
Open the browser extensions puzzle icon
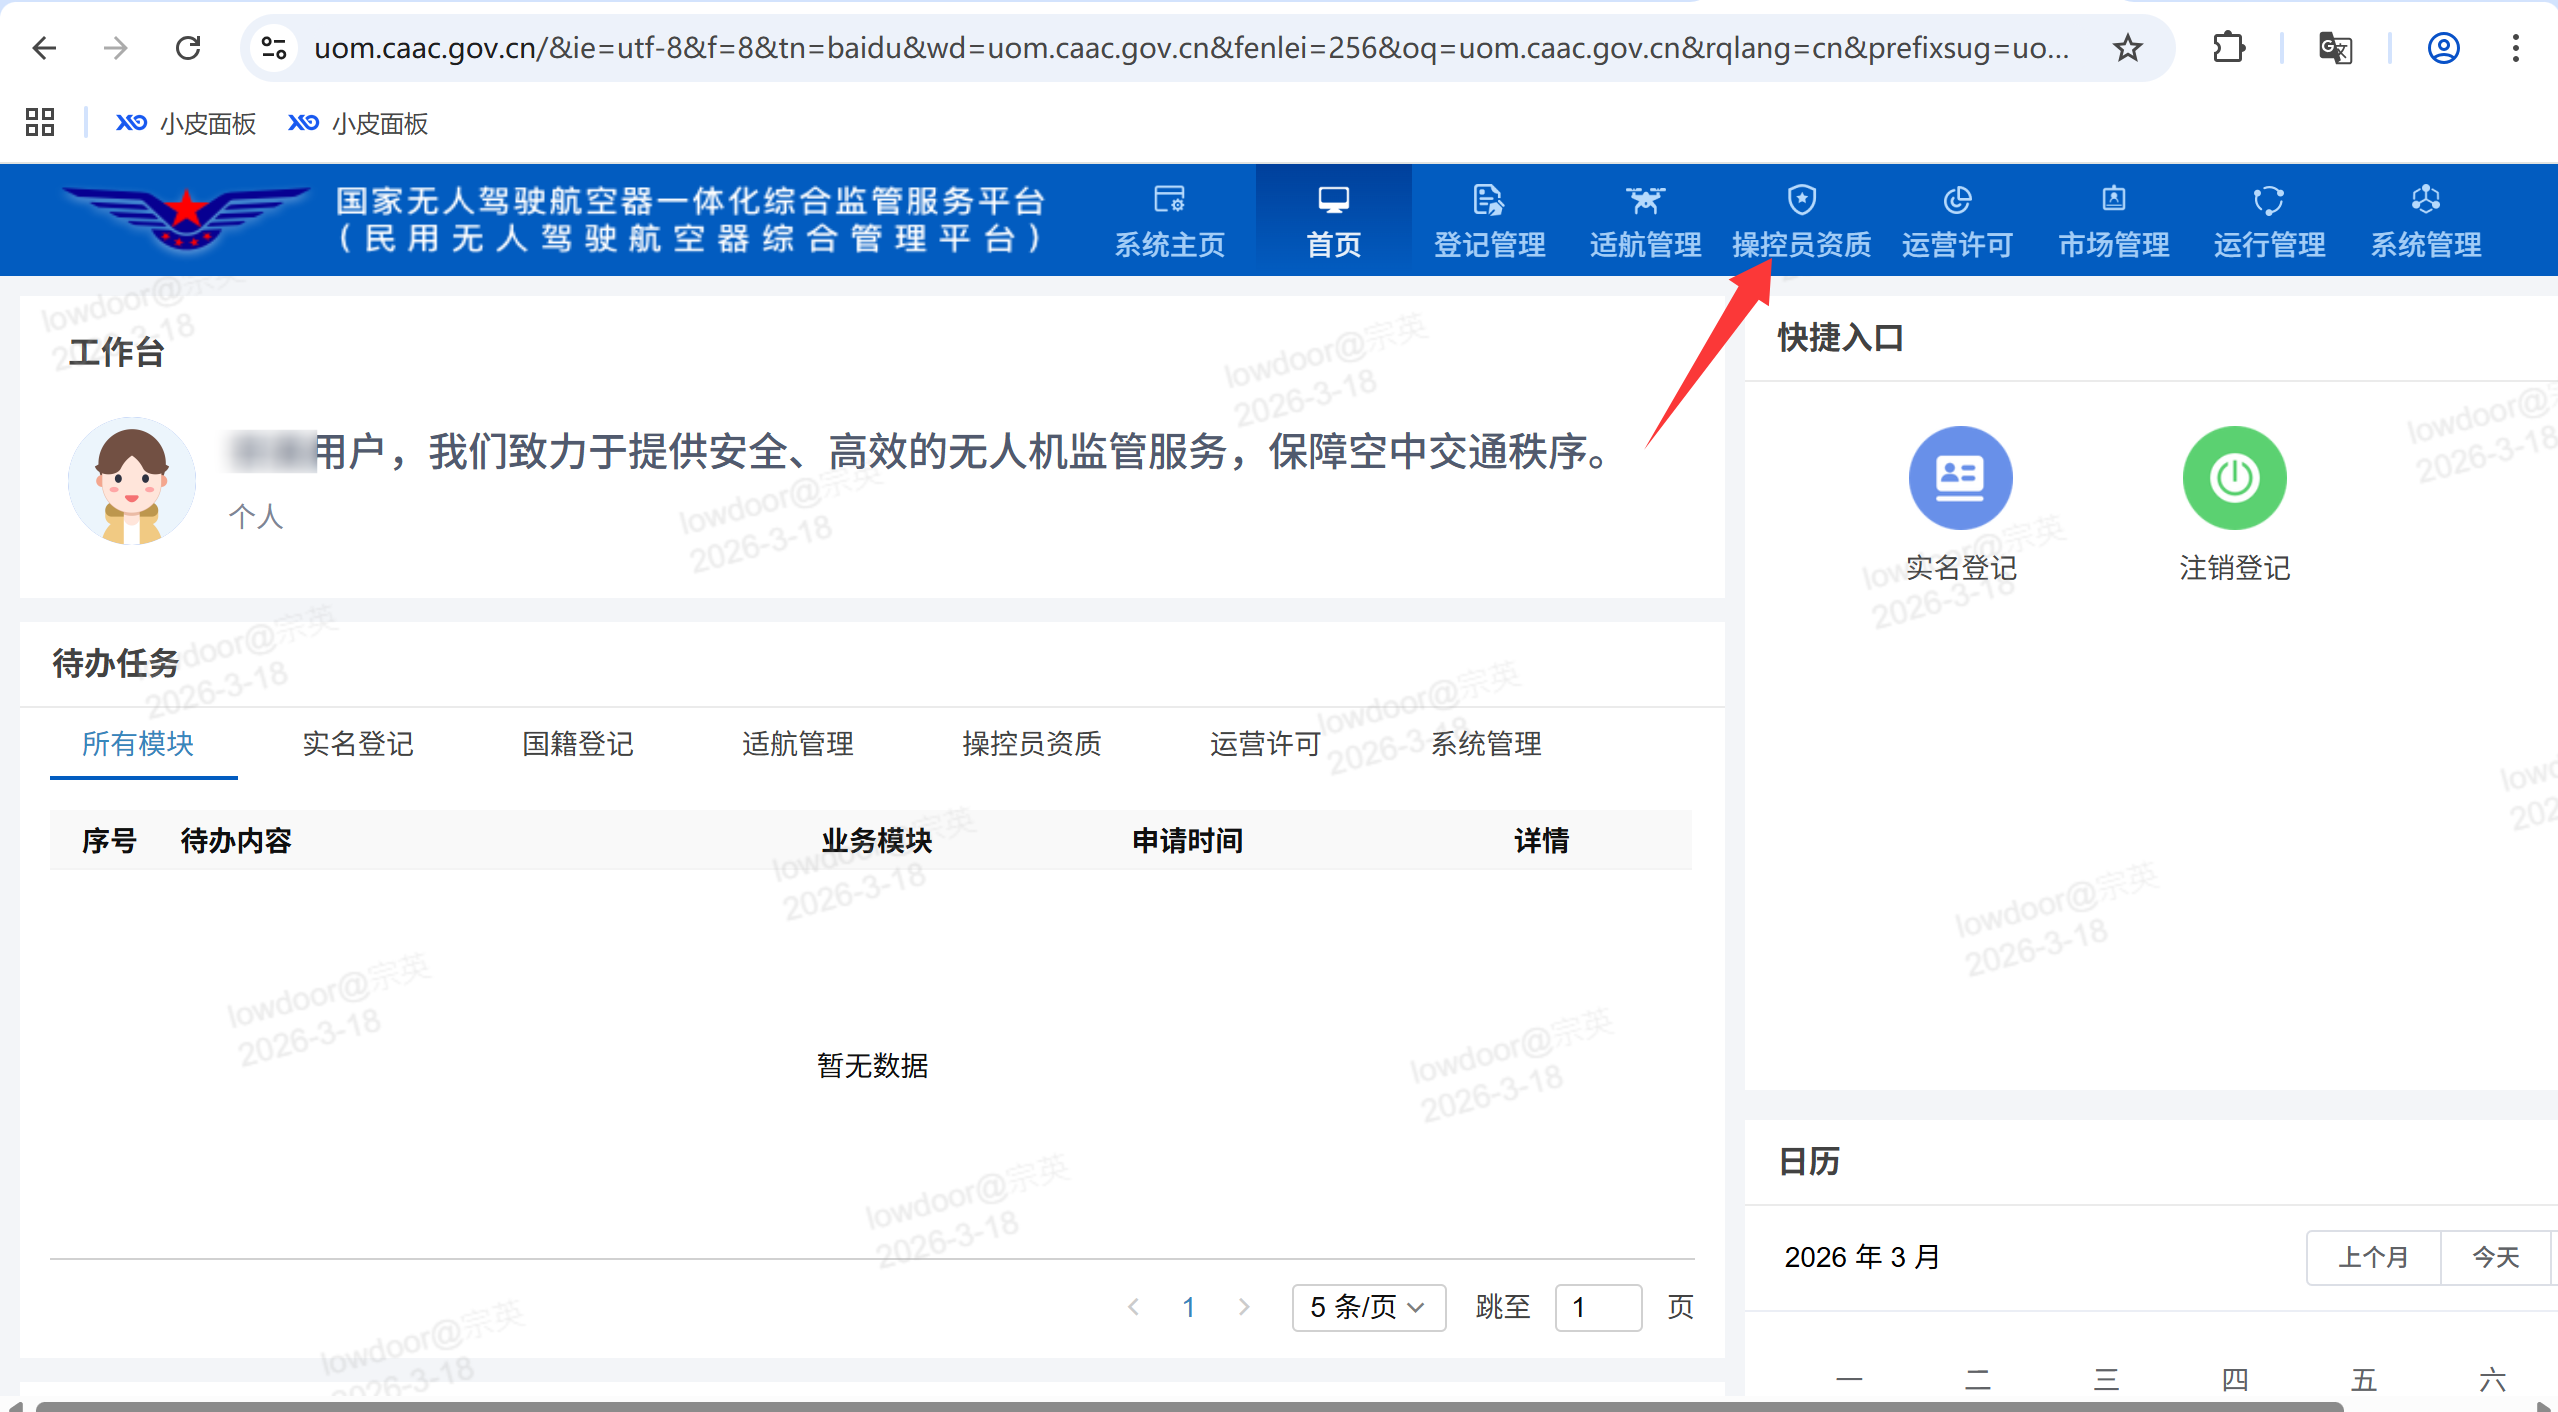pyautogui.click(x=2229, y=47)
